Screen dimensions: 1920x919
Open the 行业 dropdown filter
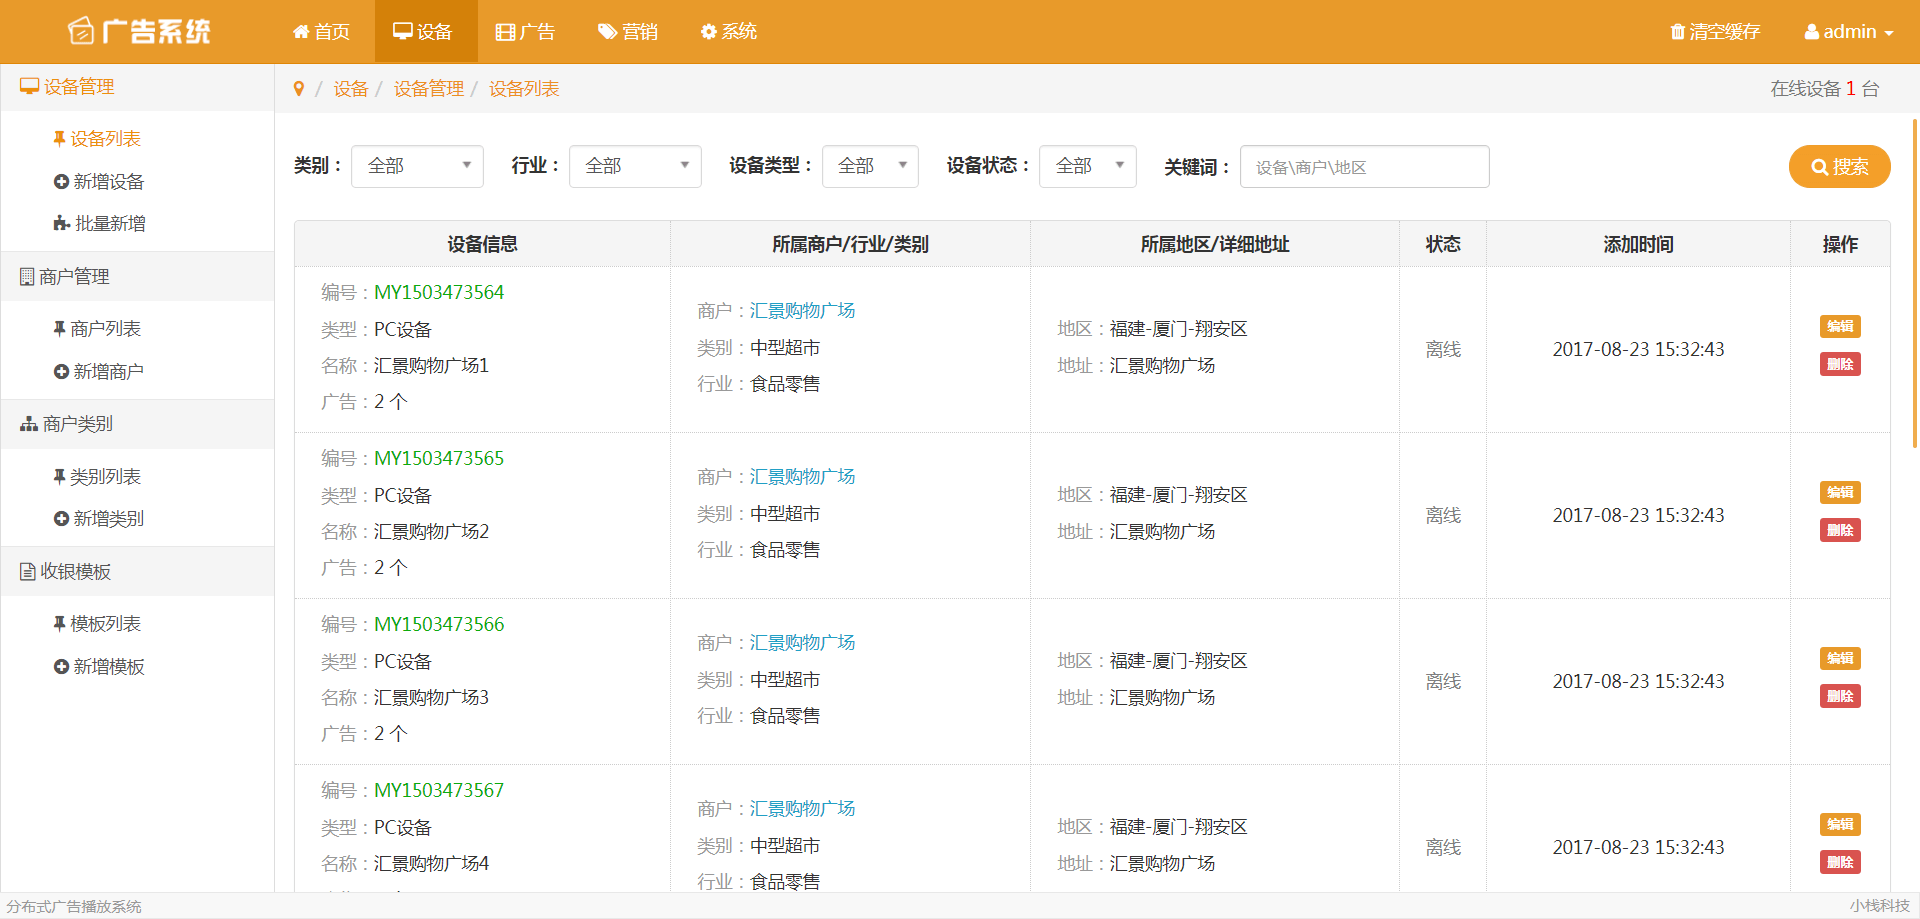pos(635,167)
